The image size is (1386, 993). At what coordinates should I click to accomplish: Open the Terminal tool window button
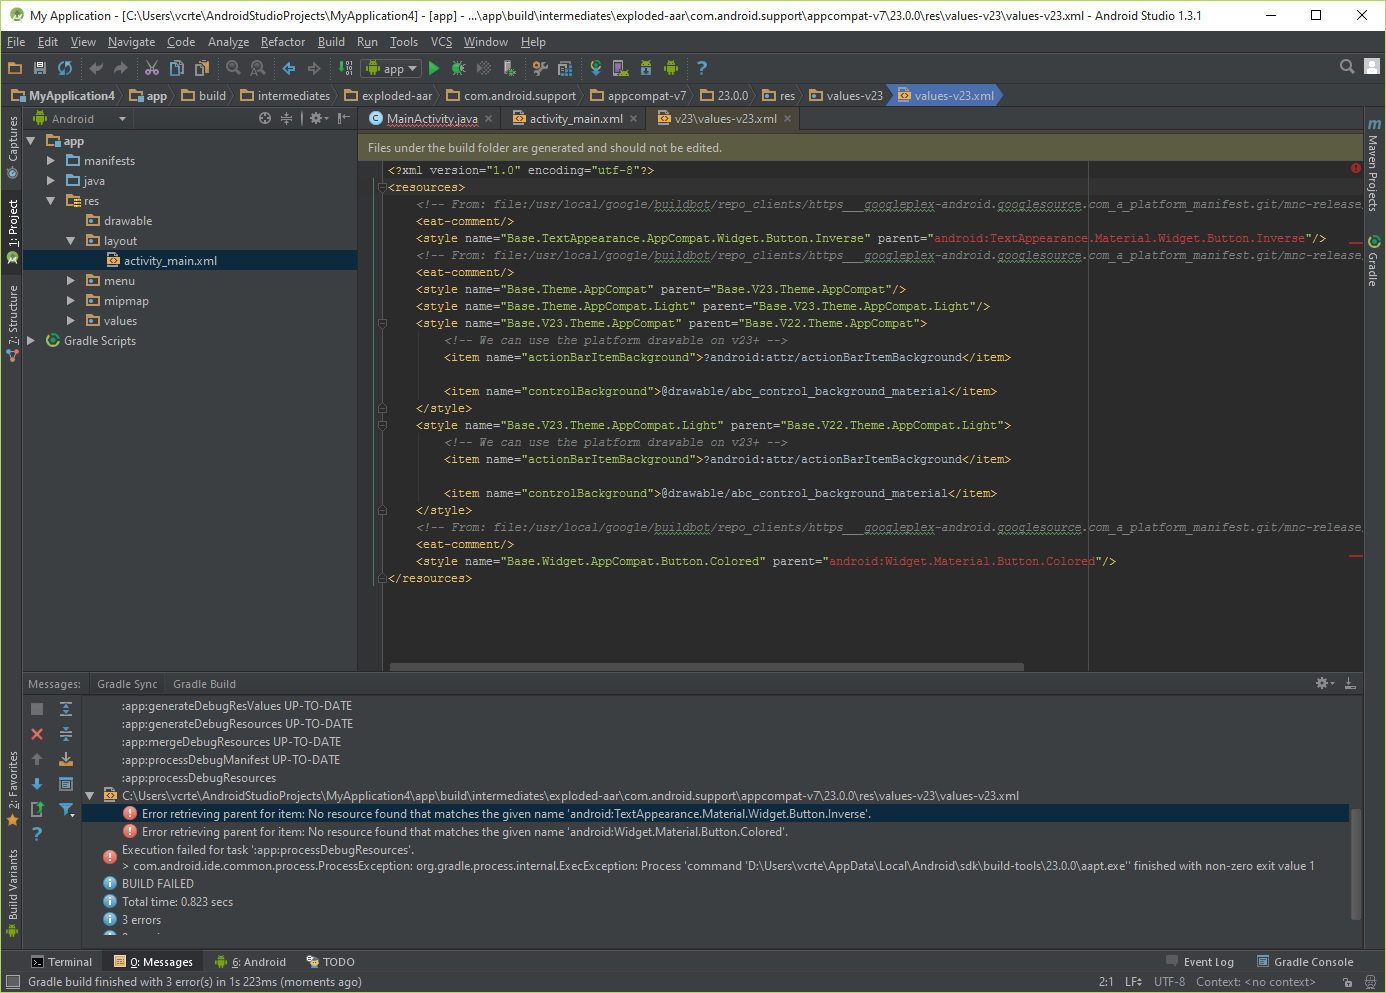[x=61, y=962]
